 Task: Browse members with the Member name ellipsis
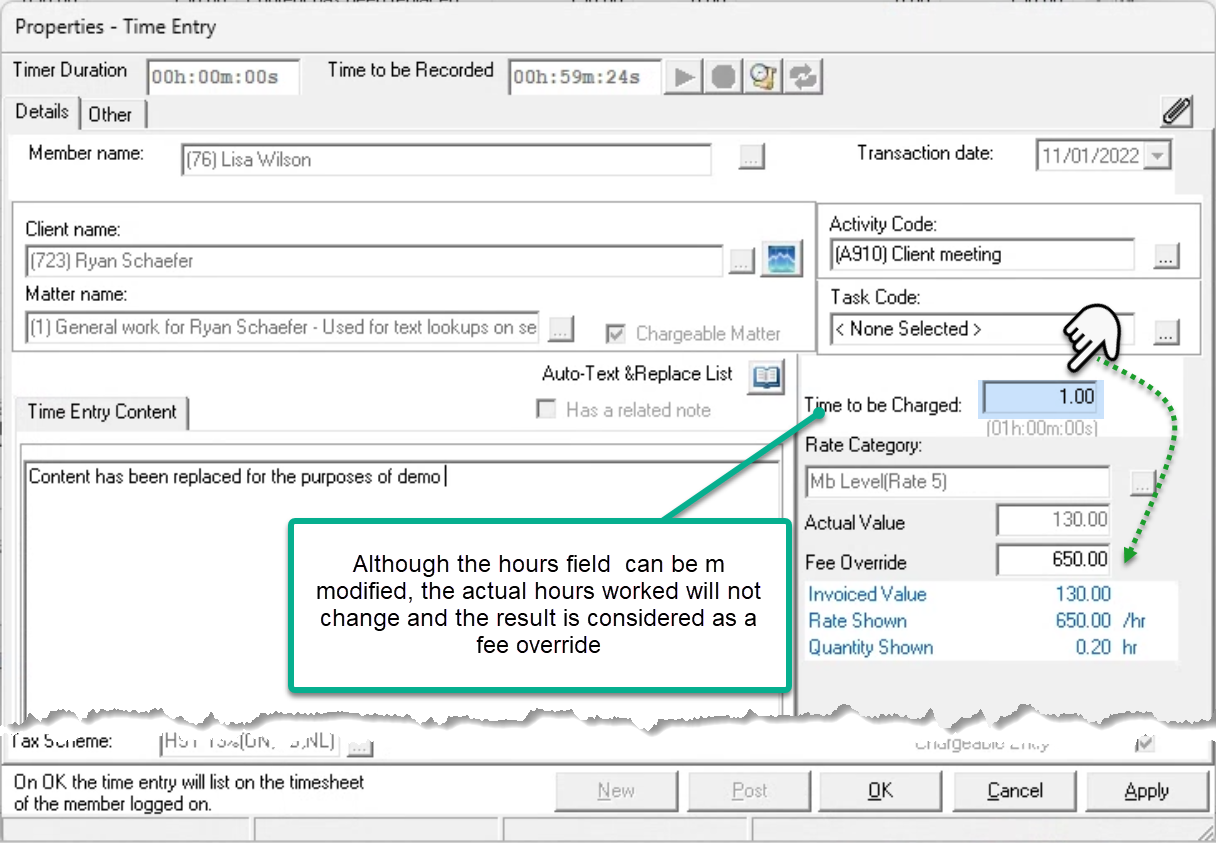752,157
